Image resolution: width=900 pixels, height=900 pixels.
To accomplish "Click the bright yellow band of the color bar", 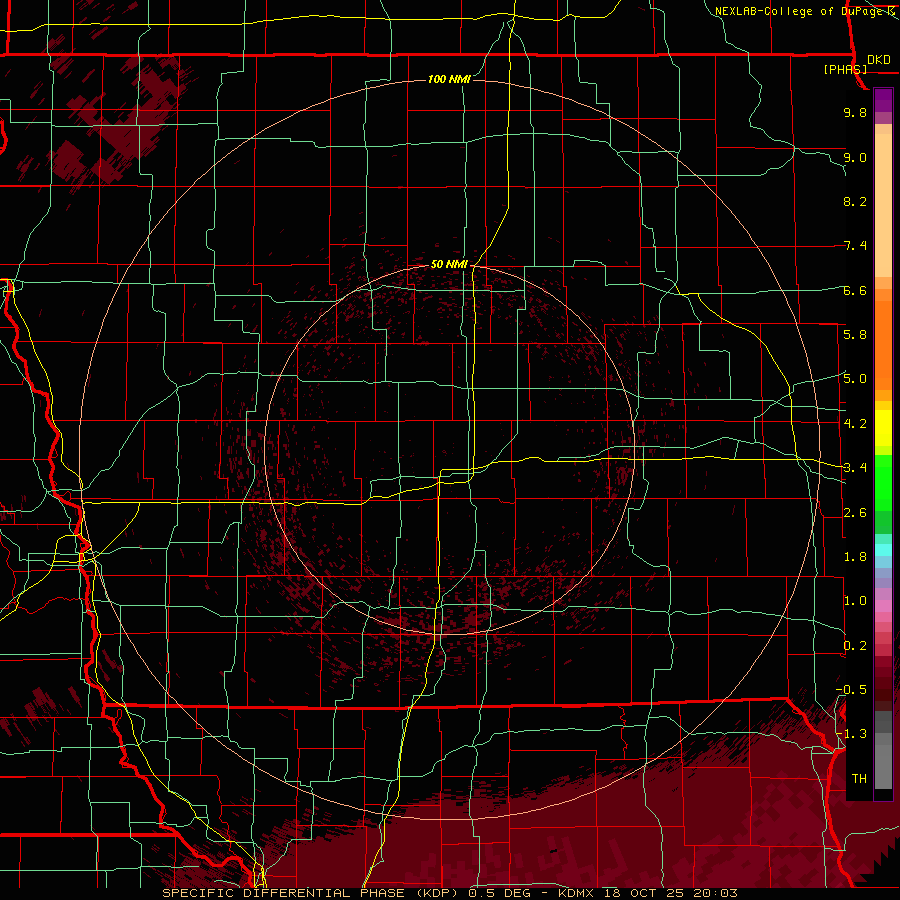I will 883,428.
